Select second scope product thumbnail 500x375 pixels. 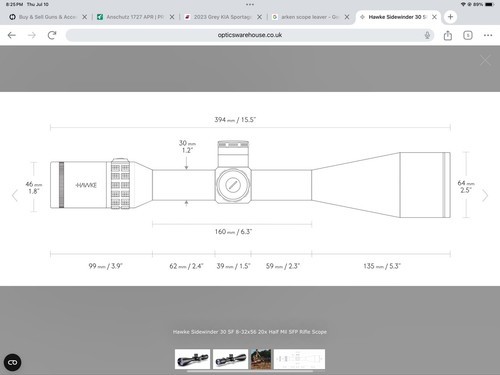230,359
